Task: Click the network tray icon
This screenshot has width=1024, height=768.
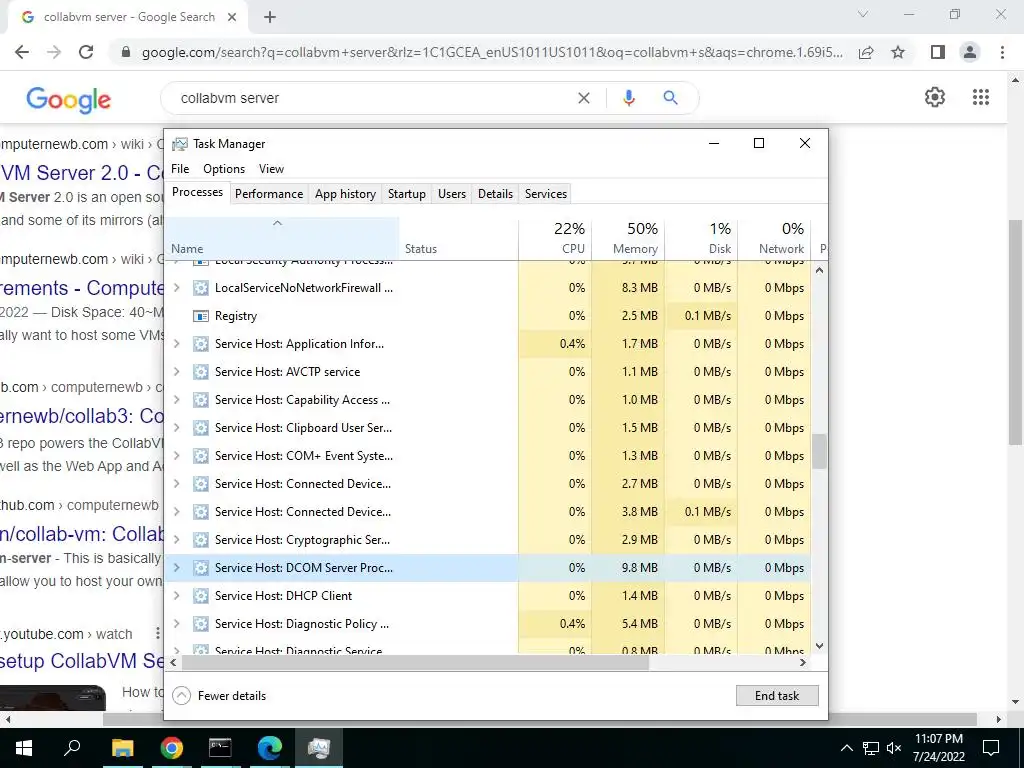Action: click(871, 748)
